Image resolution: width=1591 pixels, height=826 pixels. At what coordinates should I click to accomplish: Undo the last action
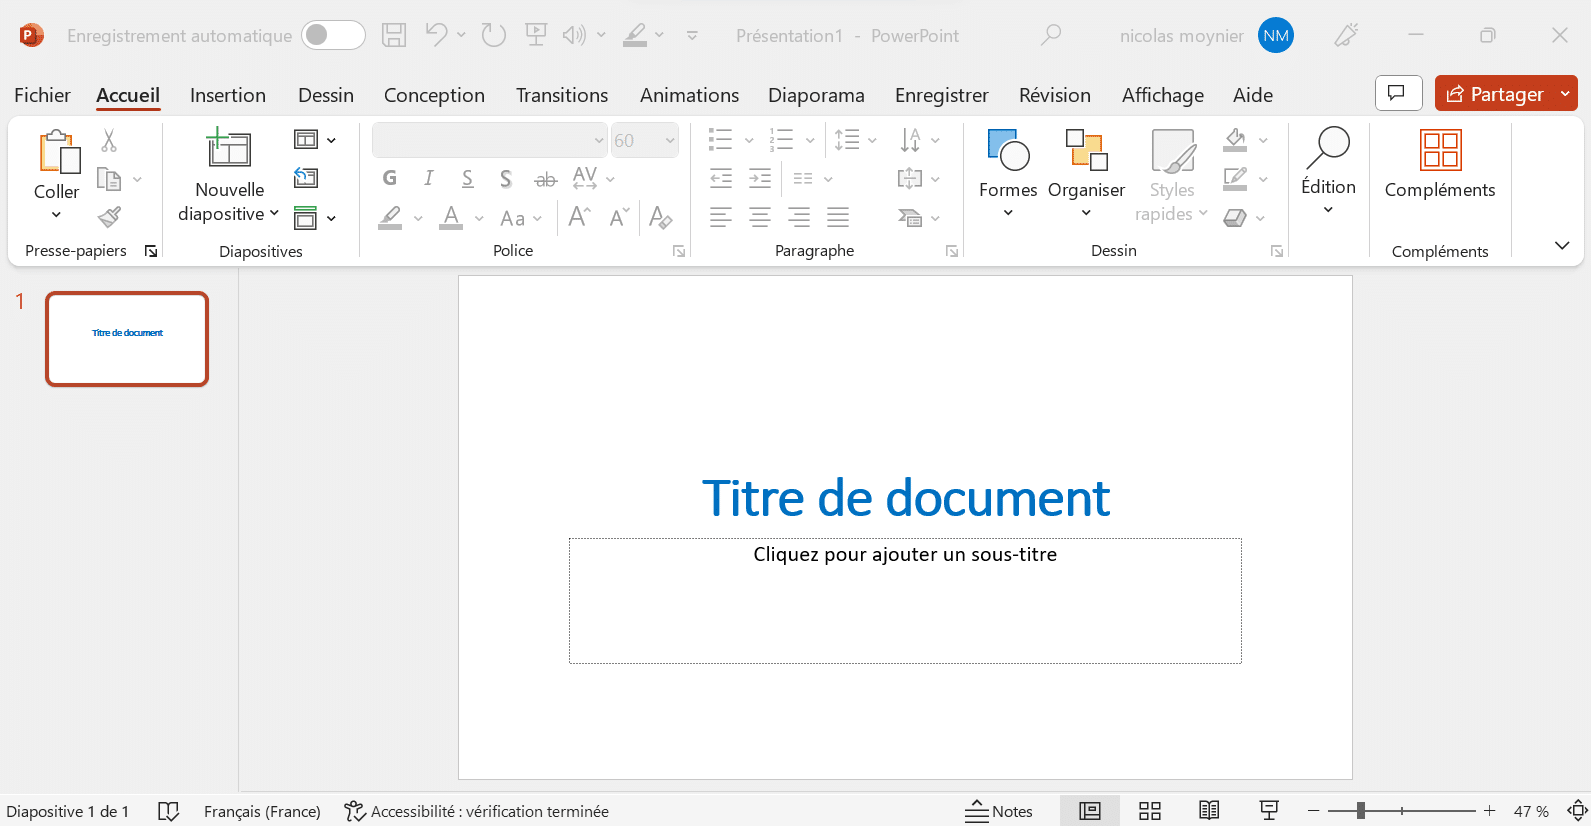pyautogui.click(x=436, y=35)
